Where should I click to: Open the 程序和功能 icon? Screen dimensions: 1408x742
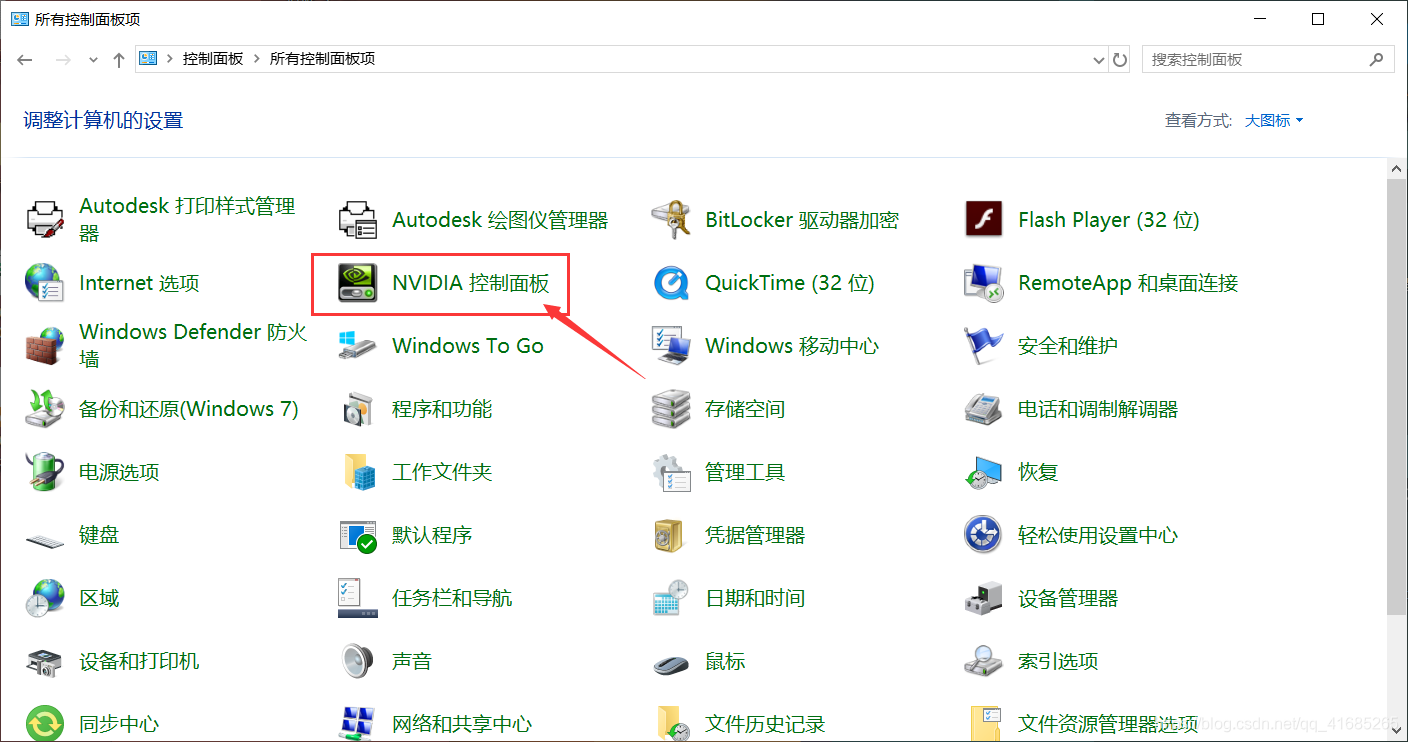point(357,409)
